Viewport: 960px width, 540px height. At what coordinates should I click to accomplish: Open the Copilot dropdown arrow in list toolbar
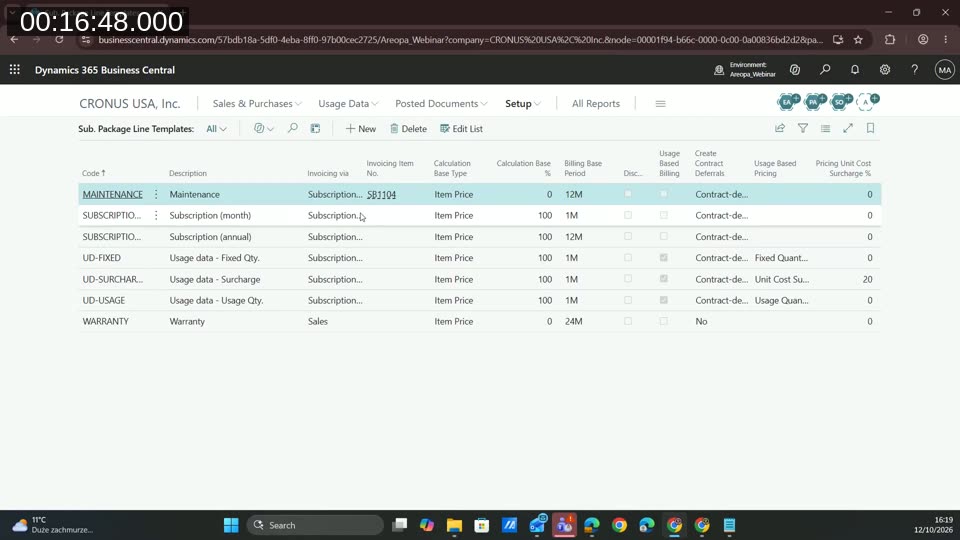pyautogui.click(x=271, y=129)
